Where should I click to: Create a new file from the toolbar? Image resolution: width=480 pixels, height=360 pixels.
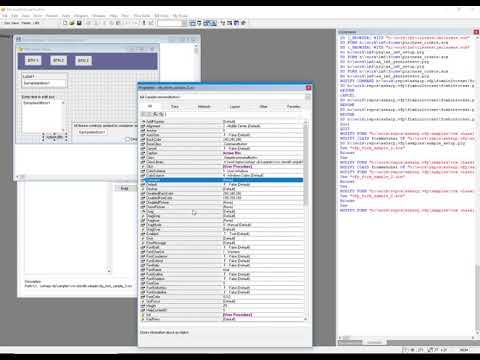[65, 23]
